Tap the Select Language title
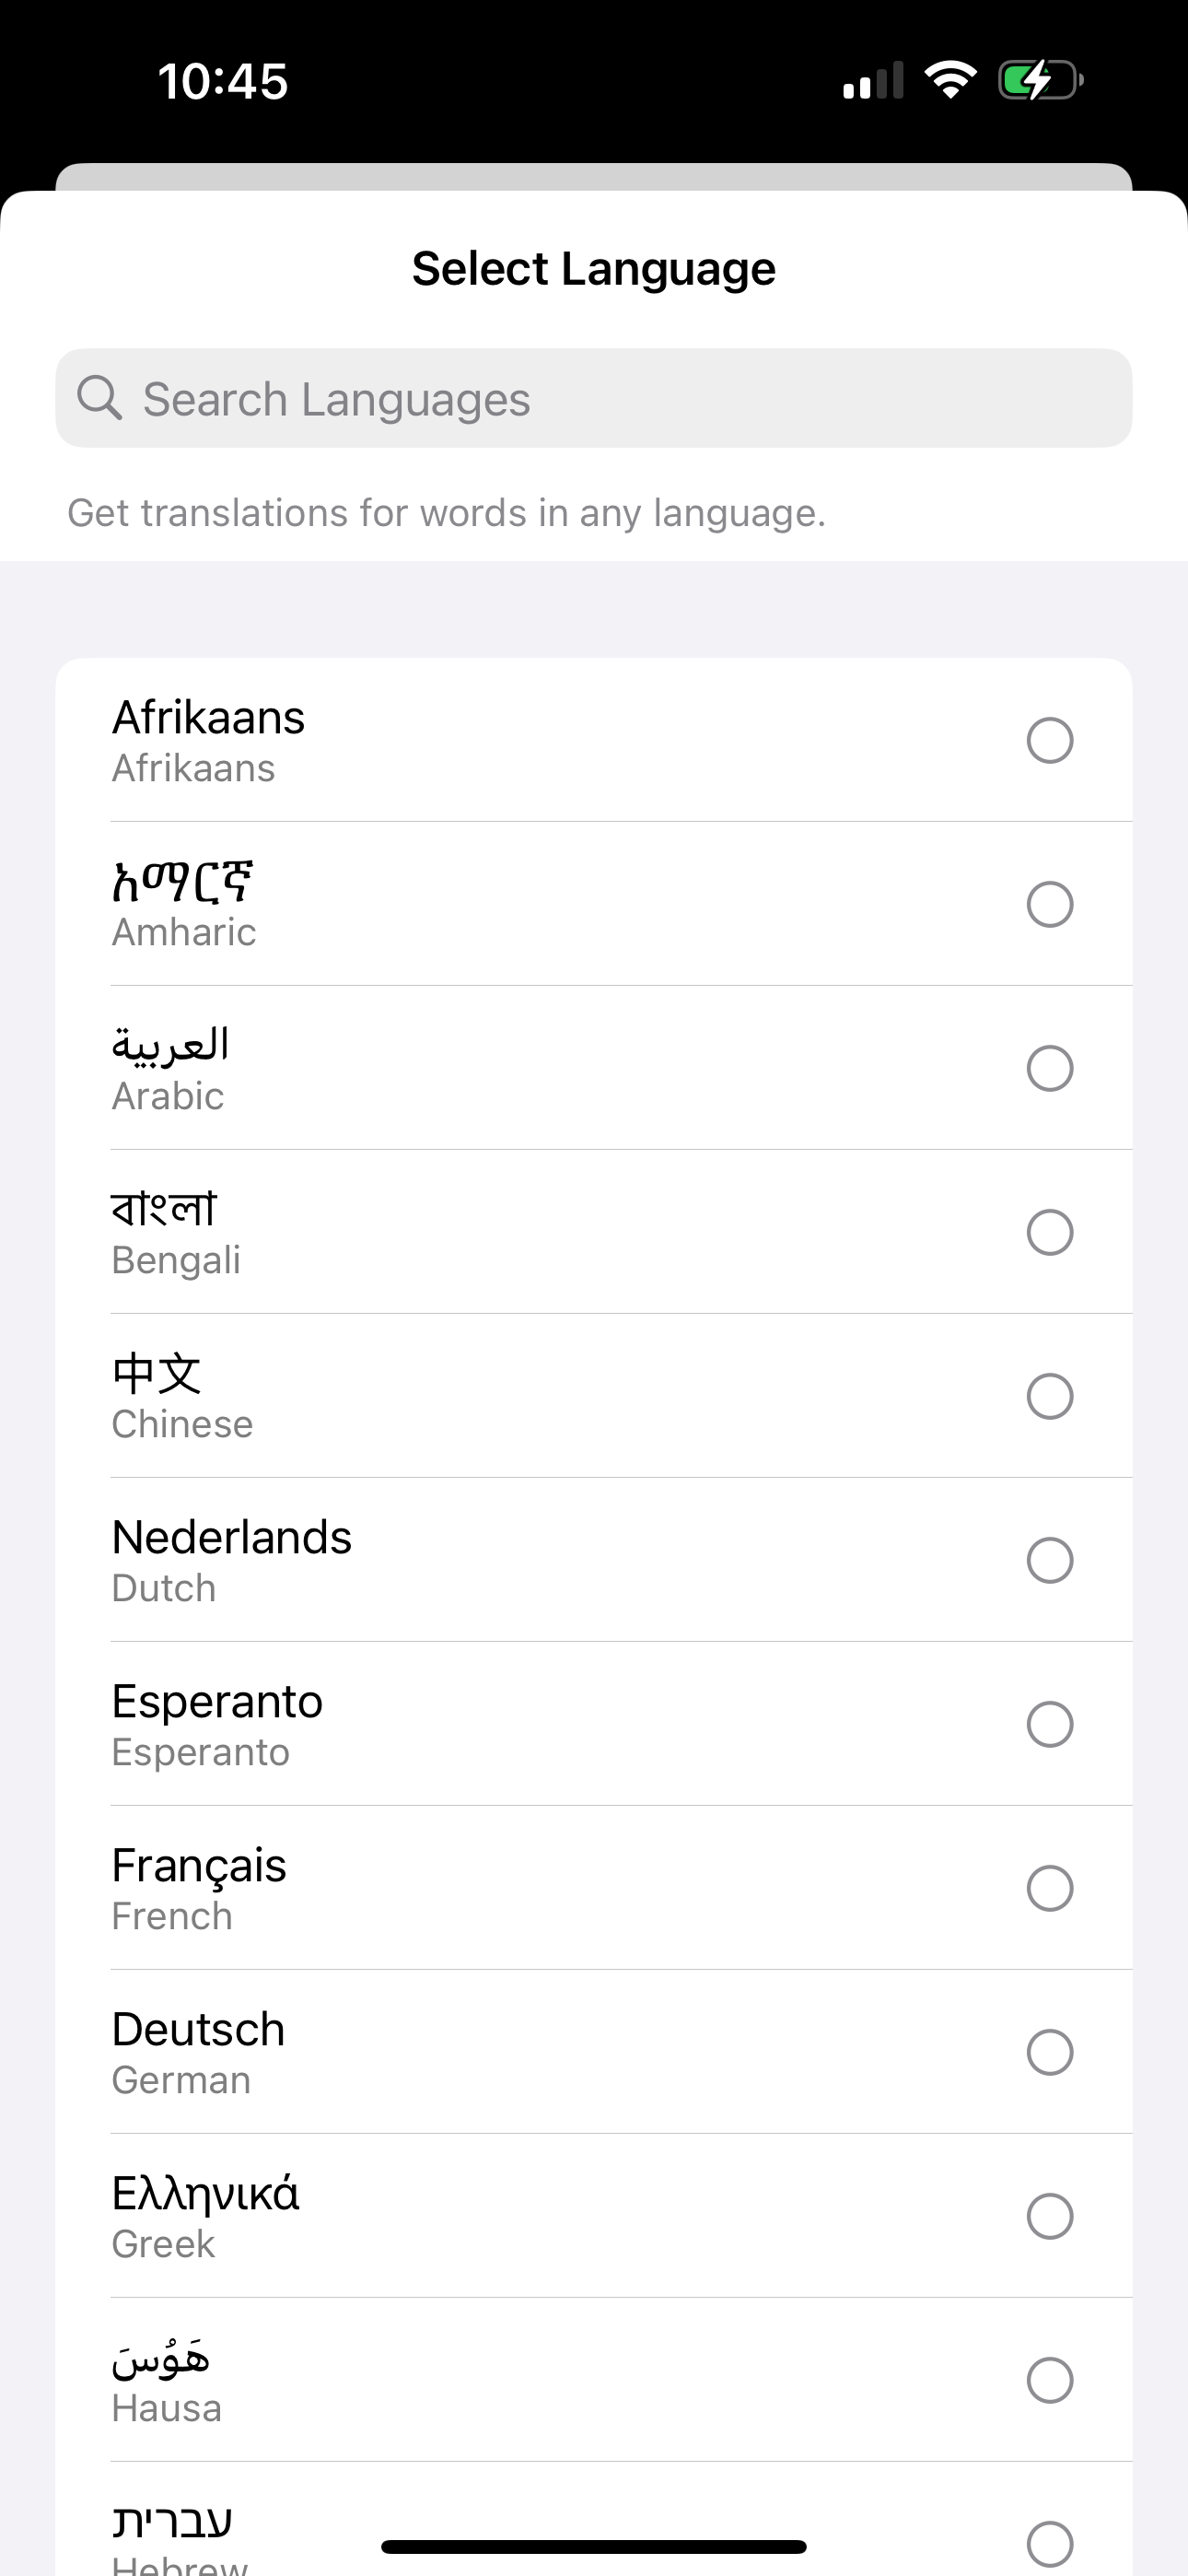Image resolution: width=1188 pixels, height=2576 pixels. (x=594, y=269)
